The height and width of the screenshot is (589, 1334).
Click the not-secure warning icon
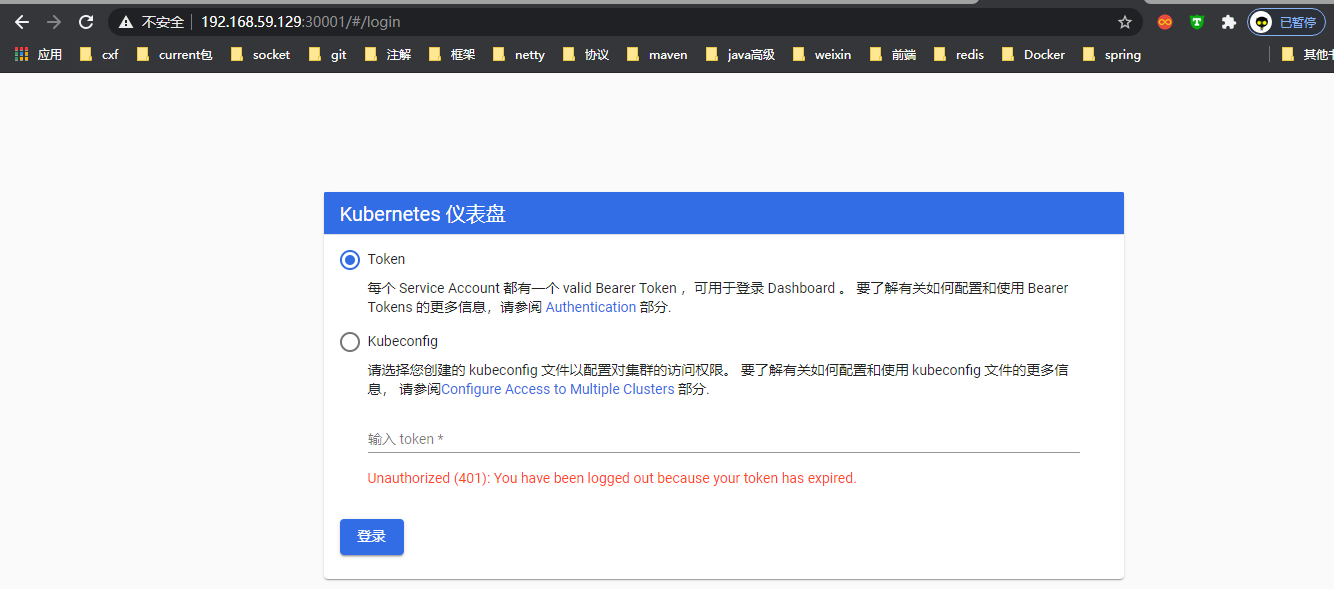tap(125, 22)
